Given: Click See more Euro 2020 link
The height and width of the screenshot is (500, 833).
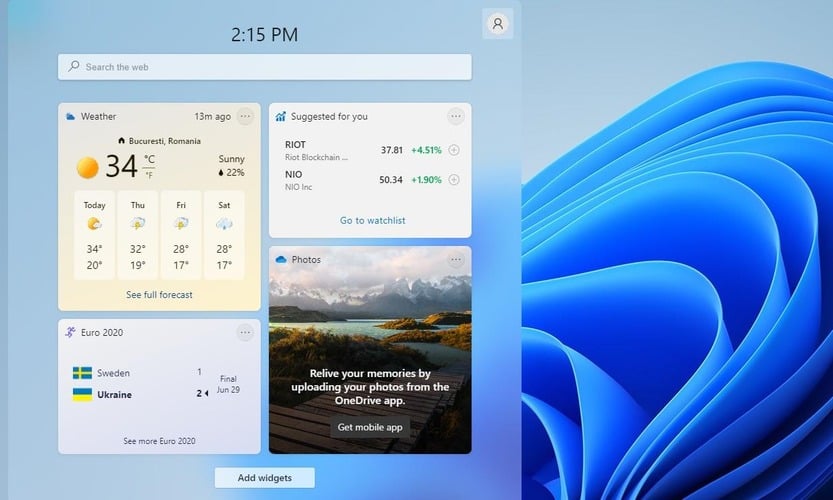Looking at the screenshot, I should click(159, 441).
